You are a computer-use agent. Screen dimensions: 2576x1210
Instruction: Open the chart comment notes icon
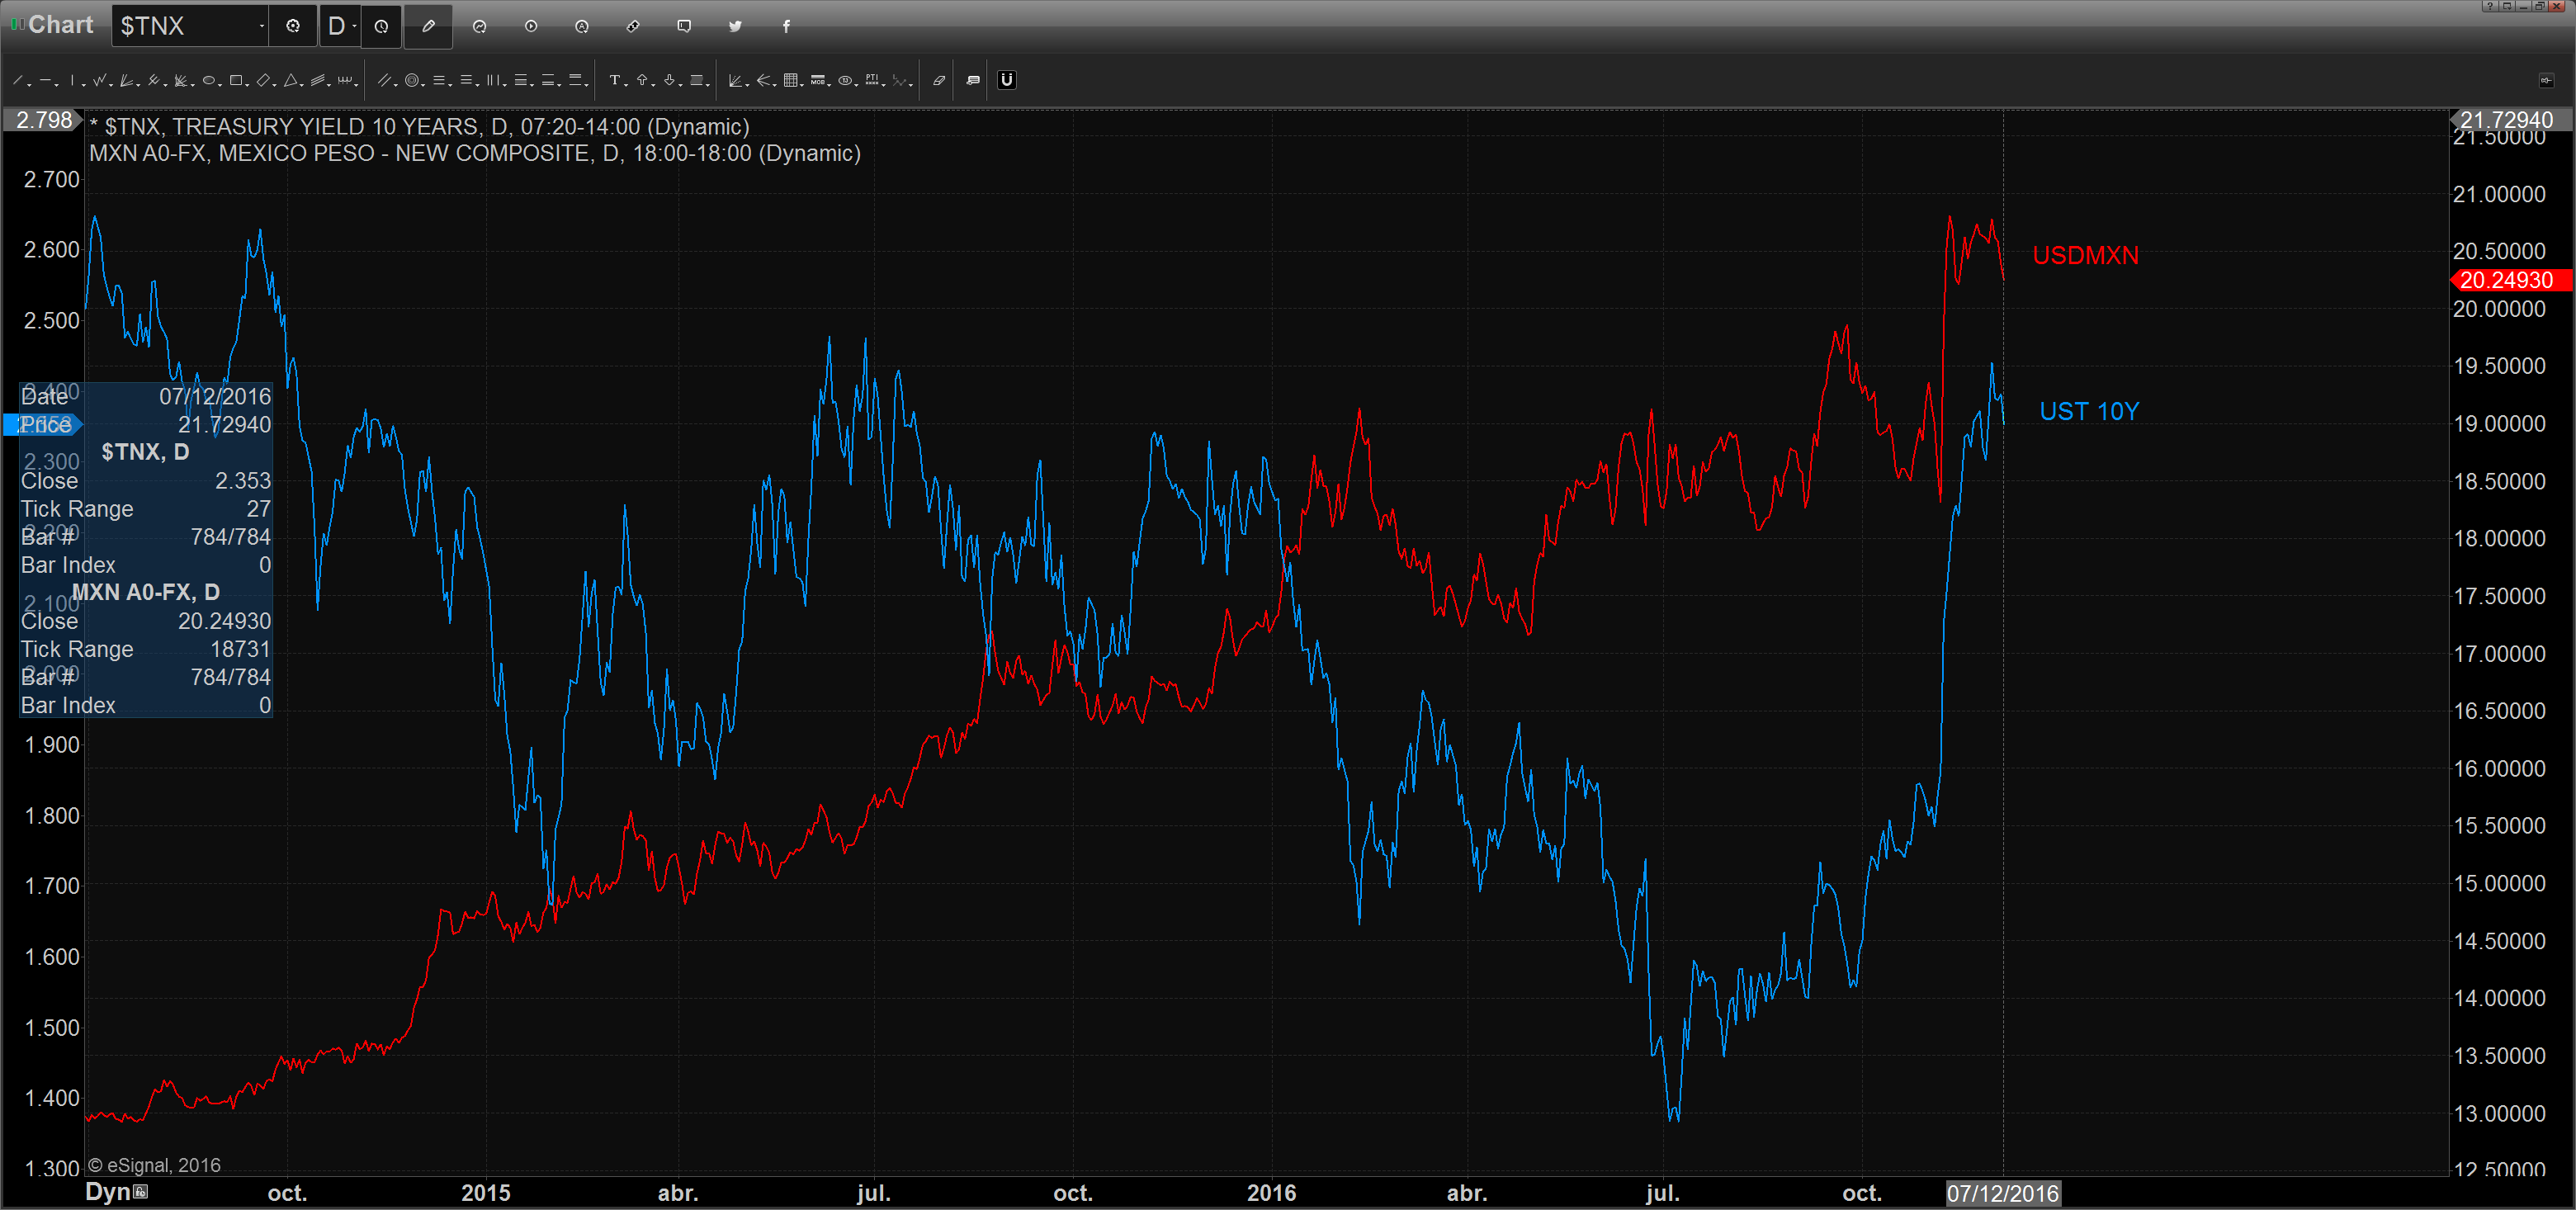point(974,80)
